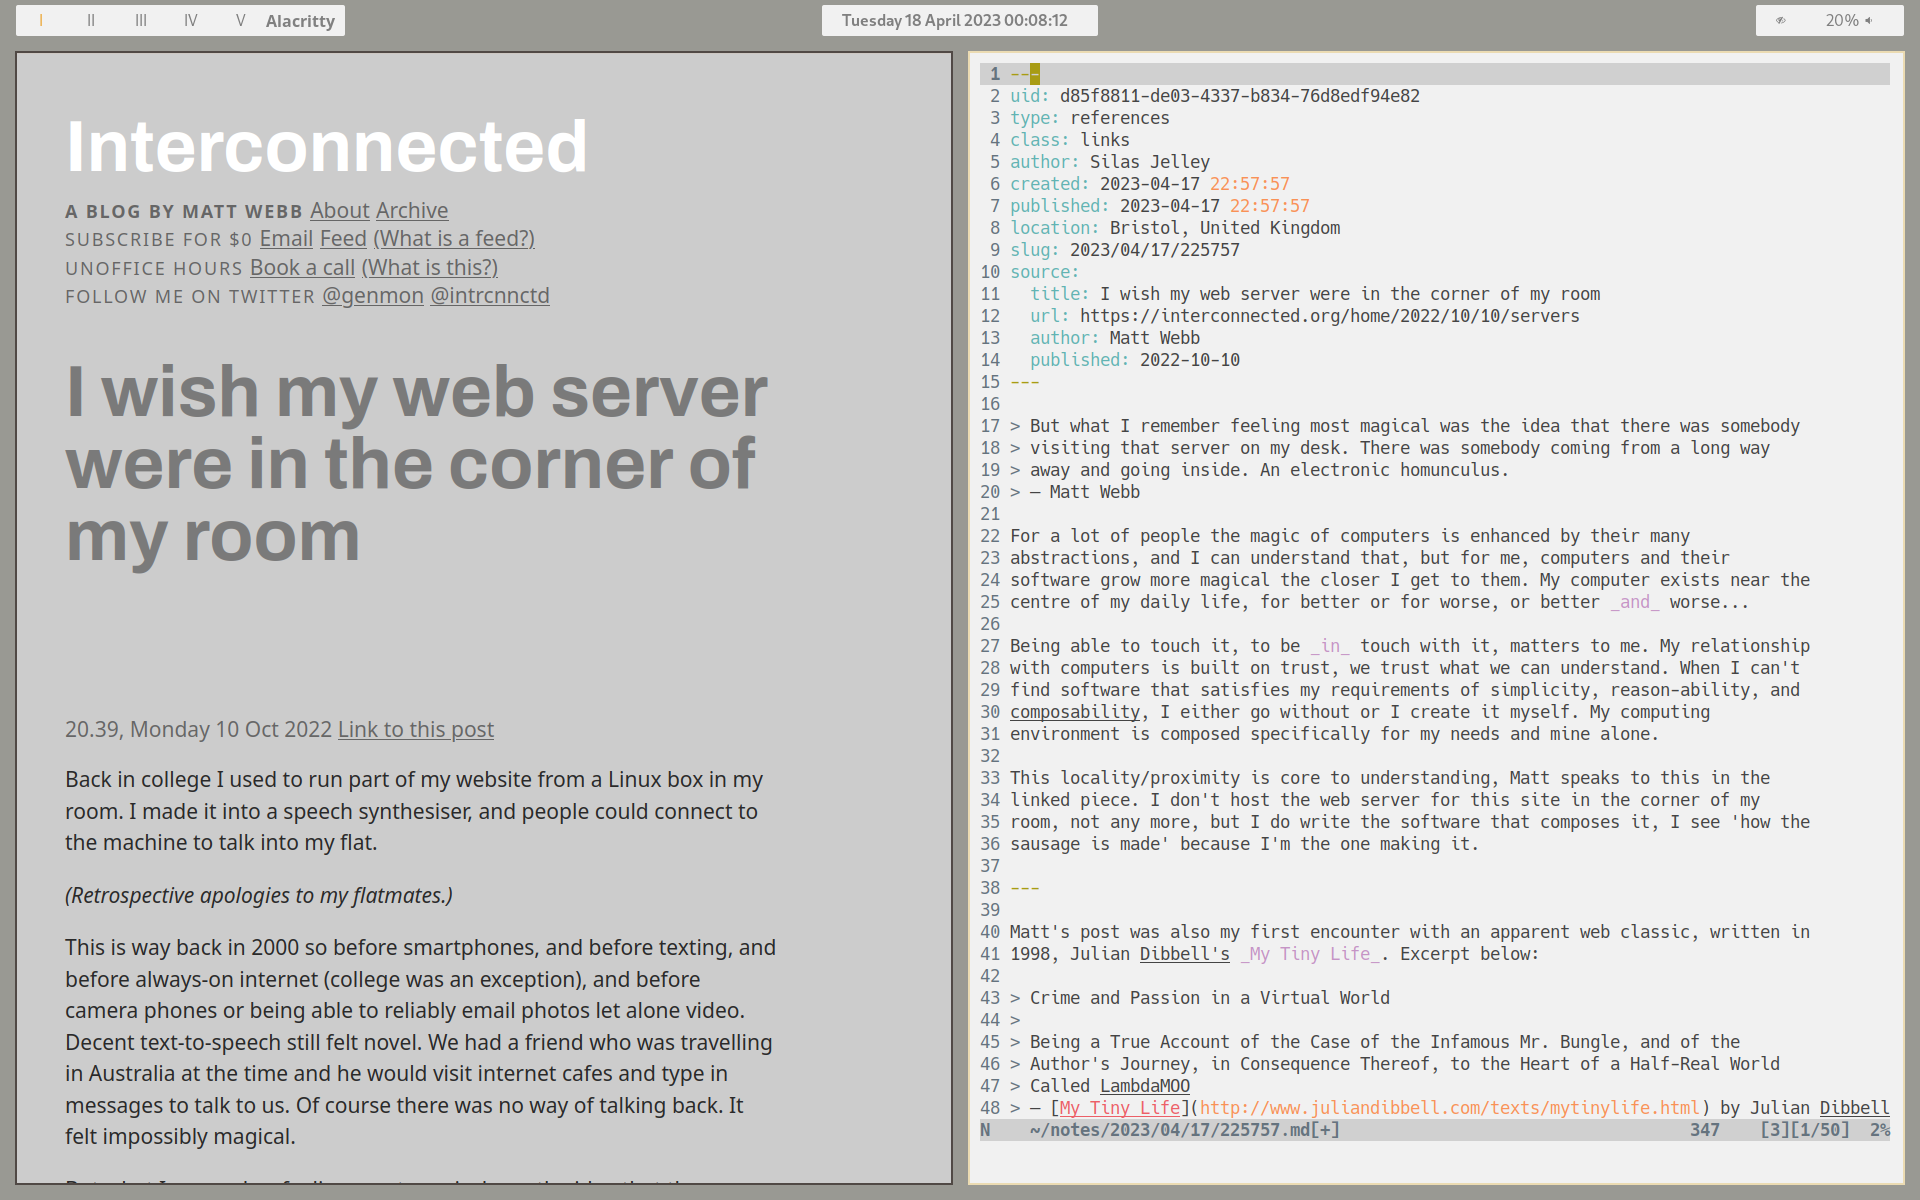This screenshot has width=1920, height=1200.
Task: Switch to workspace II
Action: click(91, 20)
